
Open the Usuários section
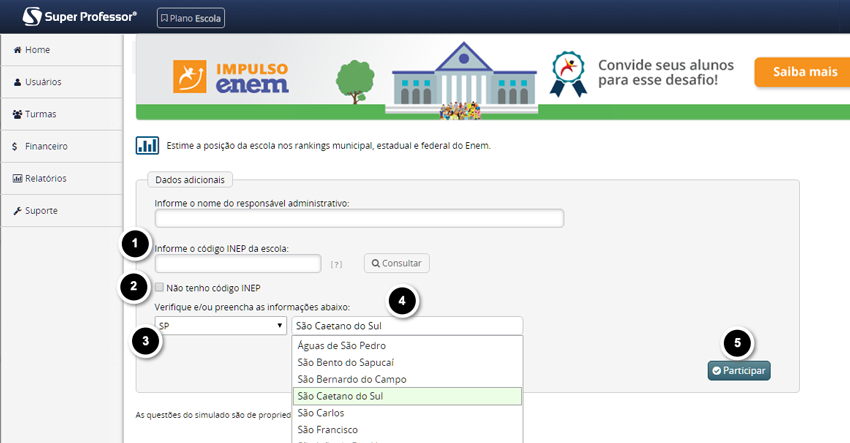[x=62, y=82]
